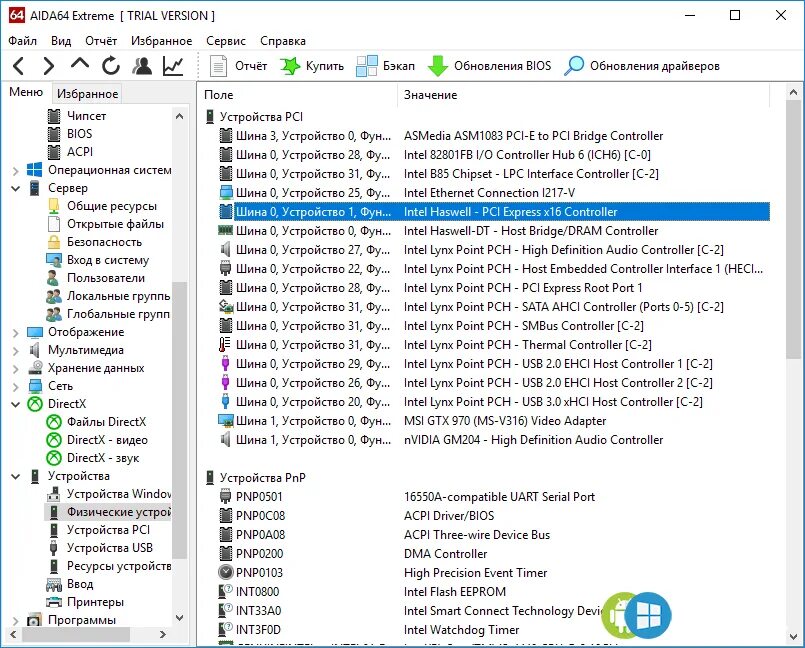Screen dimensions: 805x648
Task: Open Открытые файлы in the tree
Action: 116,224
